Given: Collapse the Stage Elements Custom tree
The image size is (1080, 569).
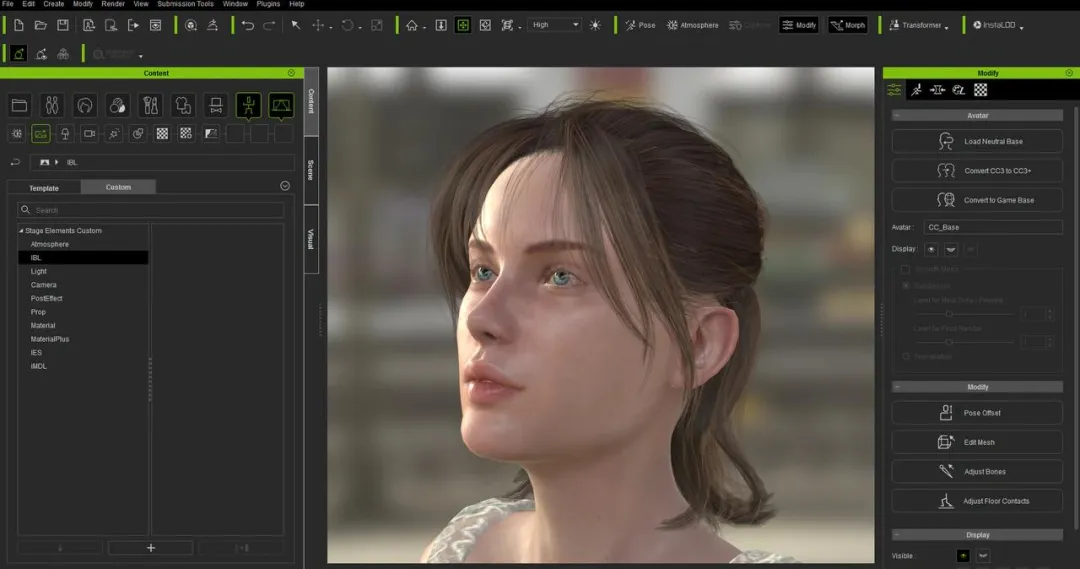Looking at the screenshot, I should 20,231.
